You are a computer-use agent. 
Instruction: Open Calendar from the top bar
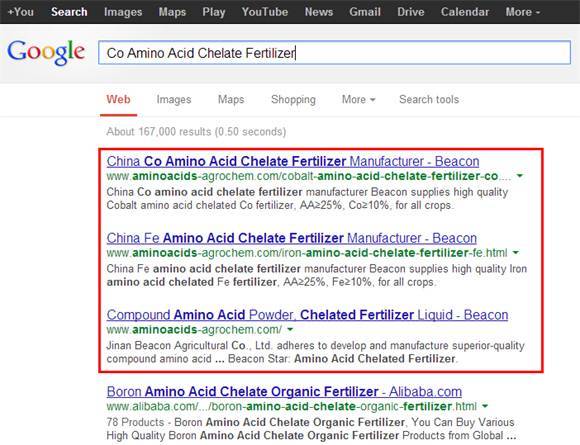point(465,12)
